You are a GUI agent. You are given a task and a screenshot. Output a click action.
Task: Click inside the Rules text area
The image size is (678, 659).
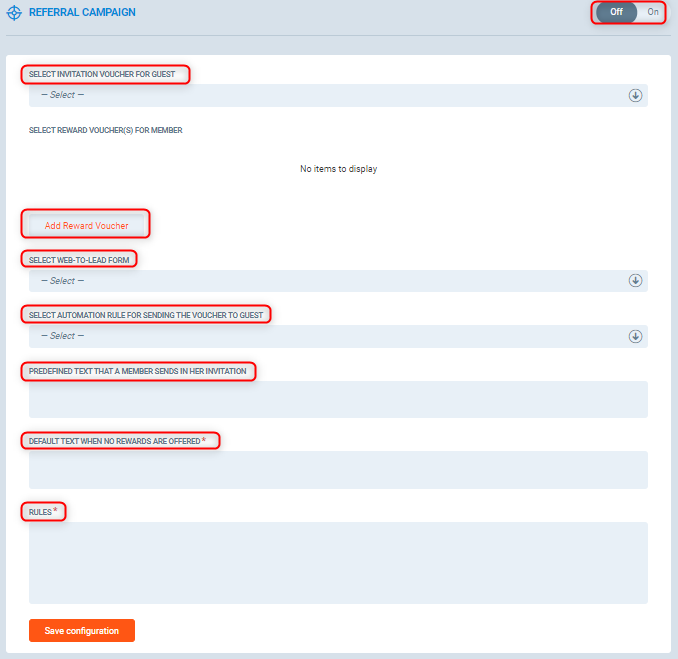point(338,562)
